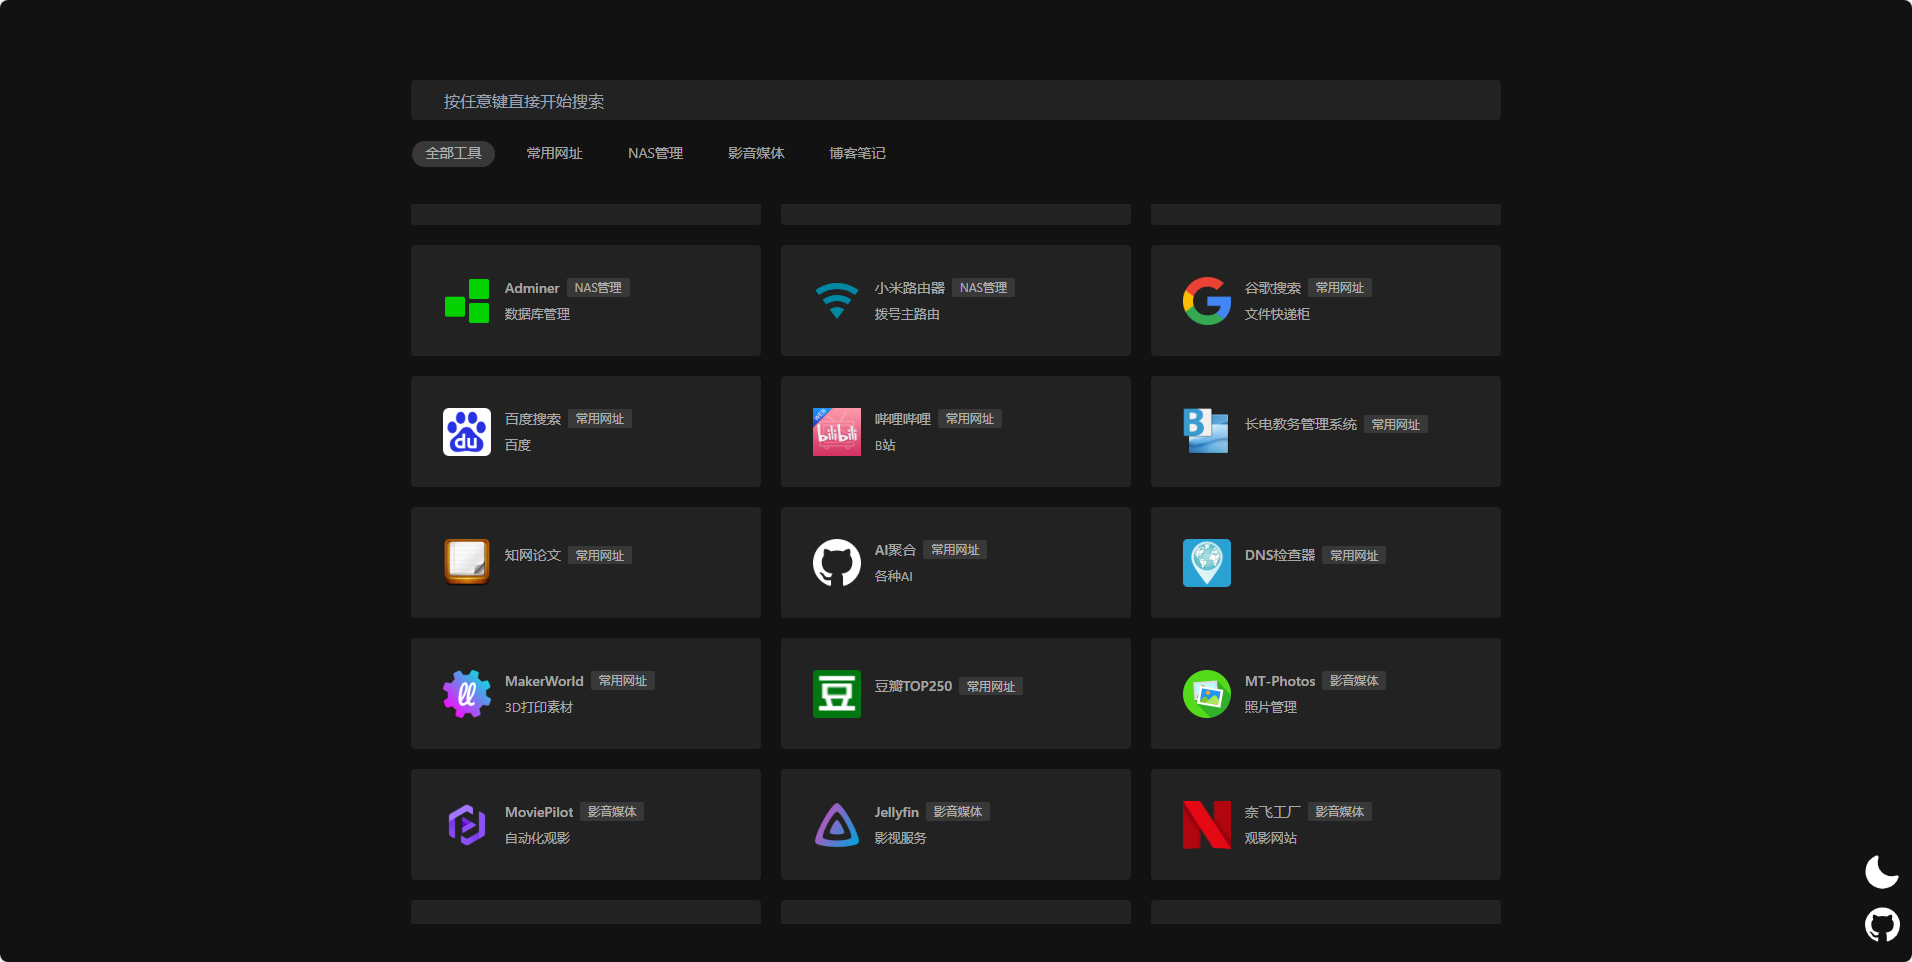
Task: Open the GitHub repository icon at bottom right
Action: (1882, 925)
